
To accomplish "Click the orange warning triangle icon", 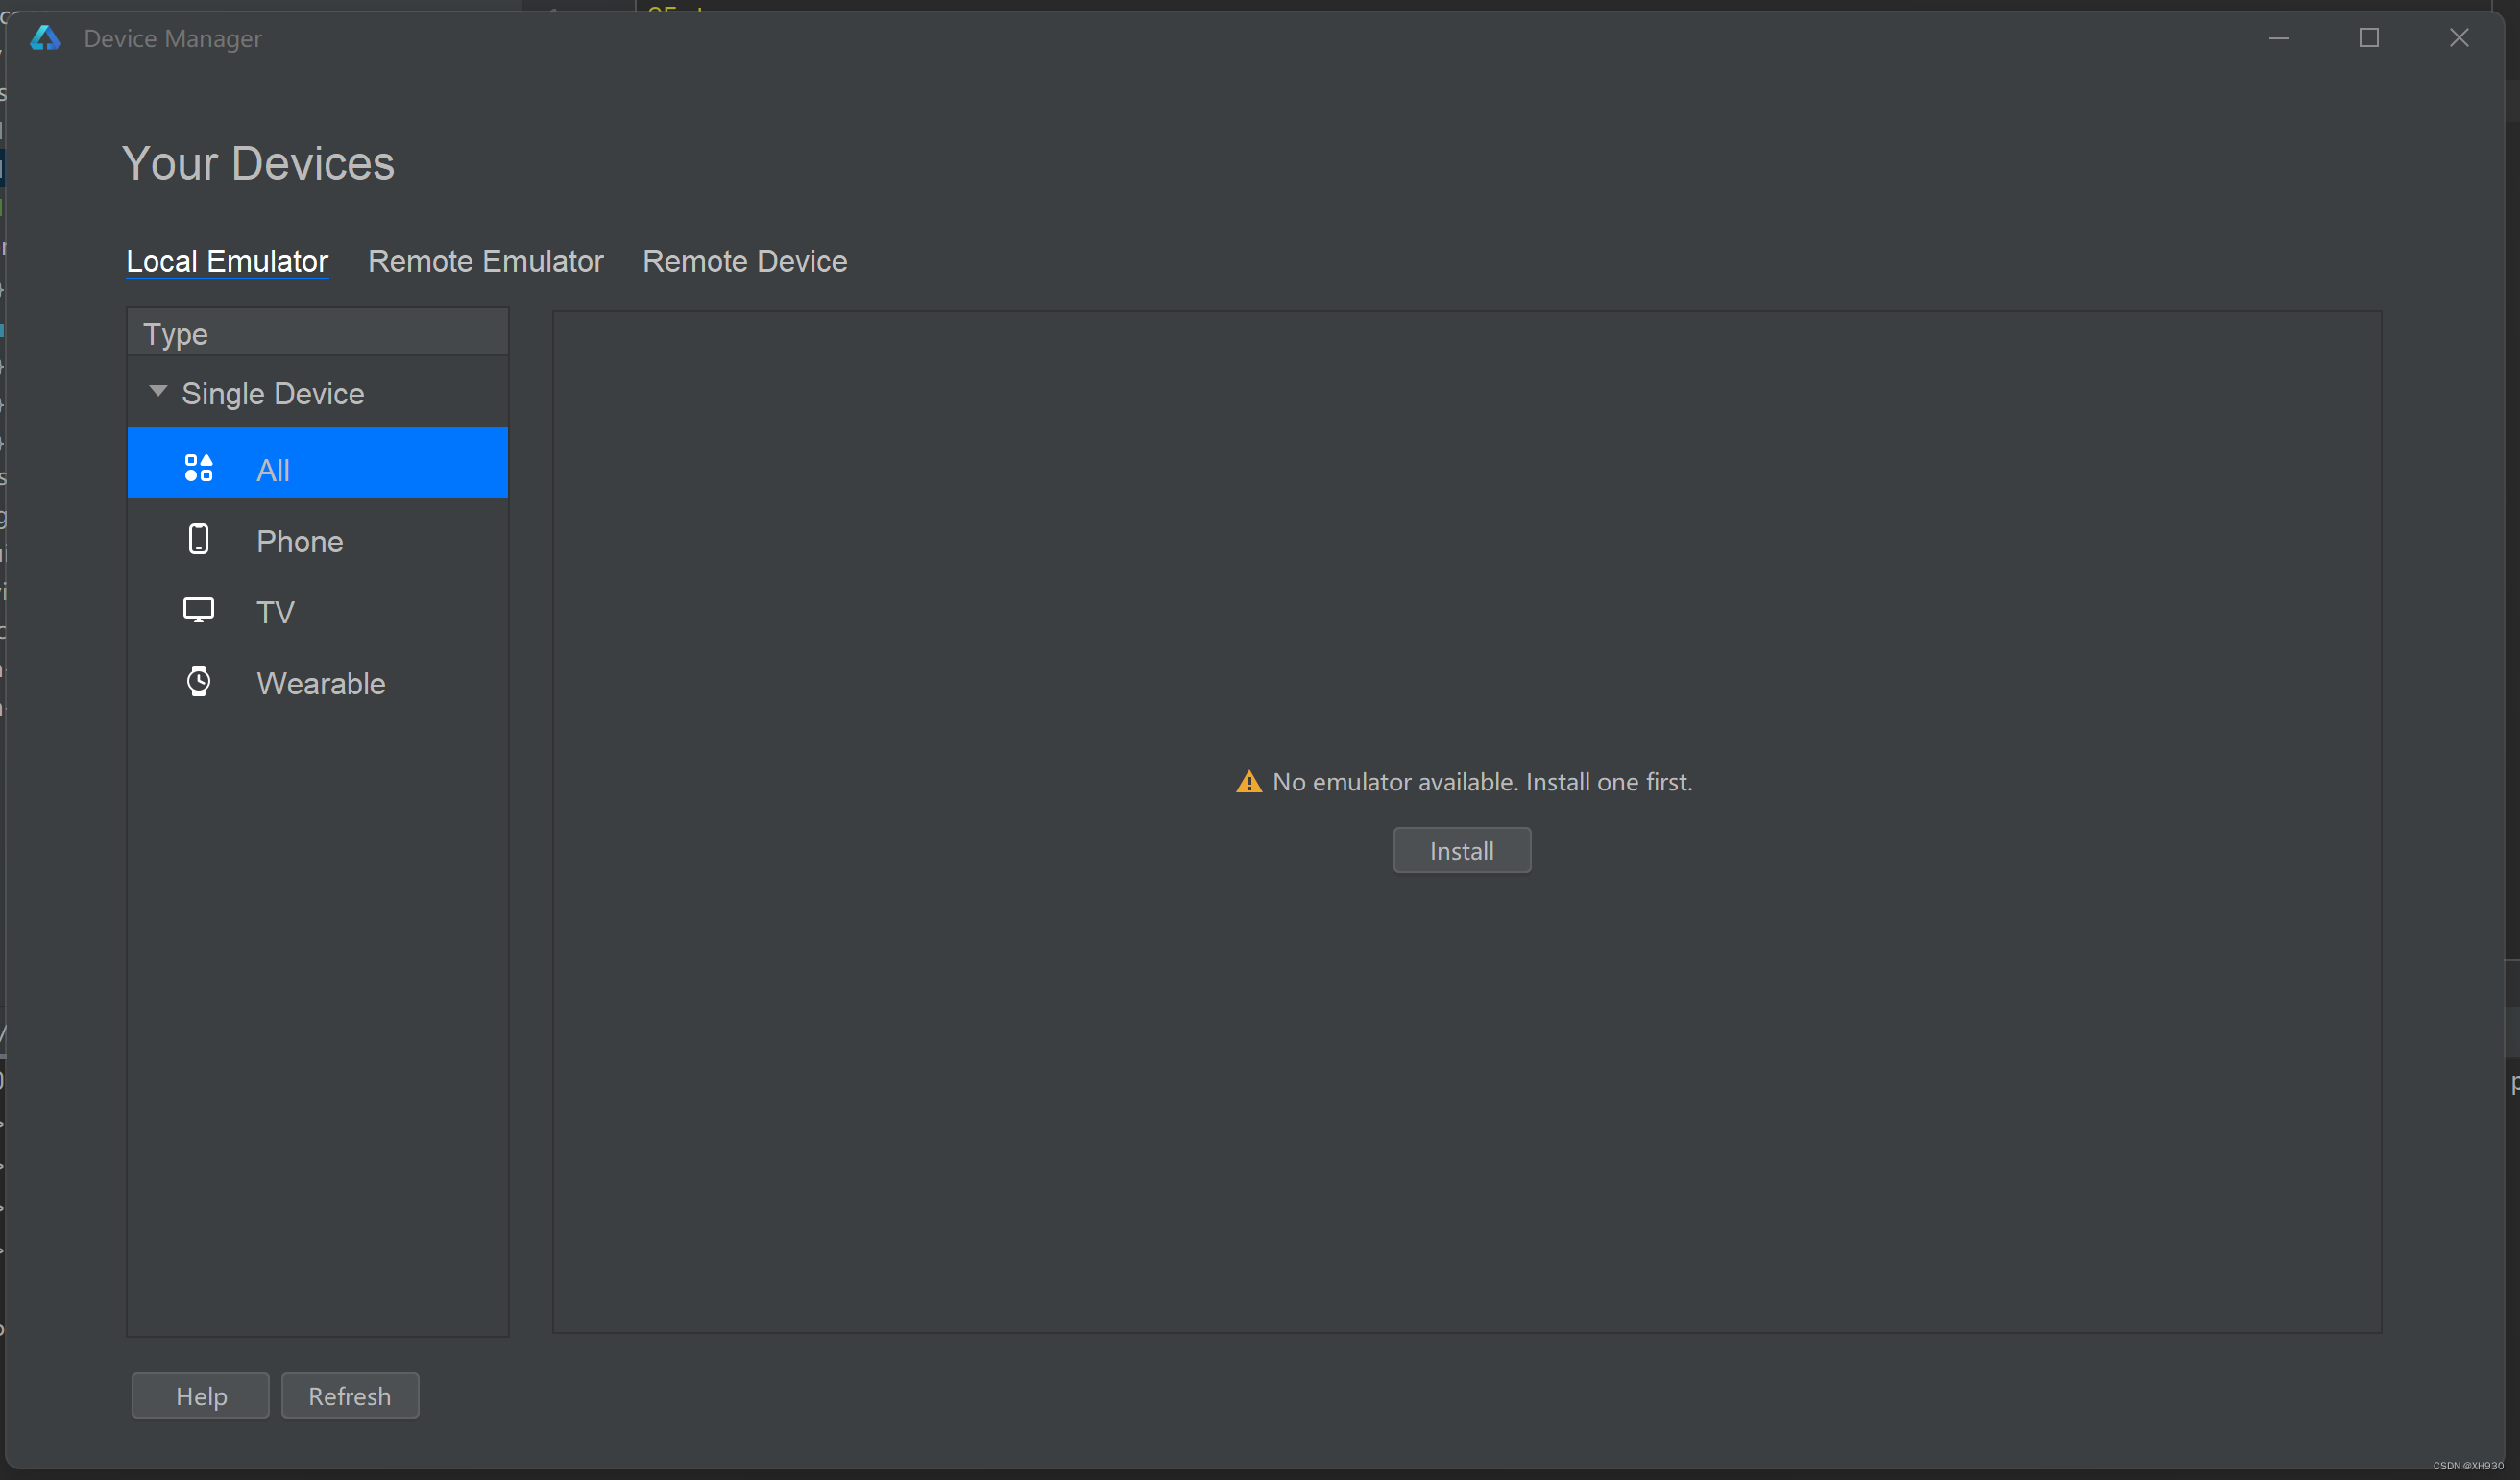I will point(1249,782).
